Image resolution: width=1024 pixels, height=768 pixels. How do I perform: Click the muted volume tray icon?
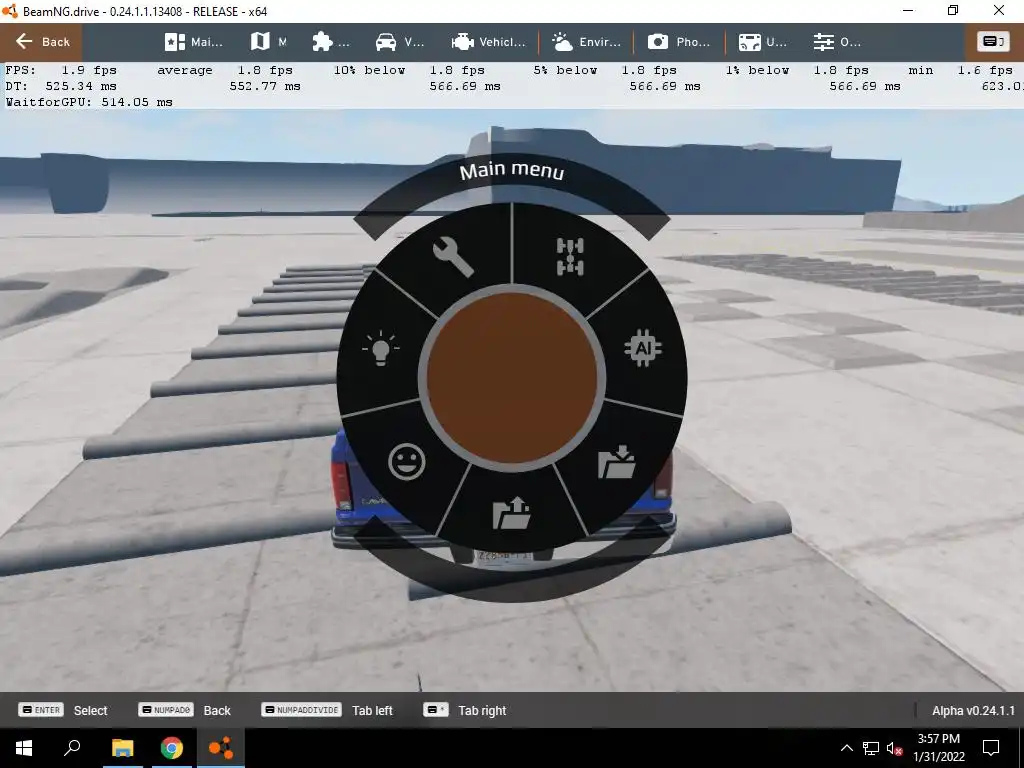pos(894,748)
